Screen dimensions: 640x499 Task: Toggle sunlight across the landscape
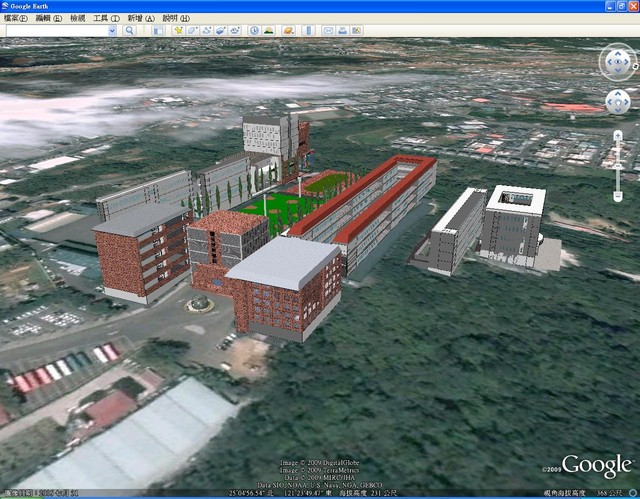(268, 30)
